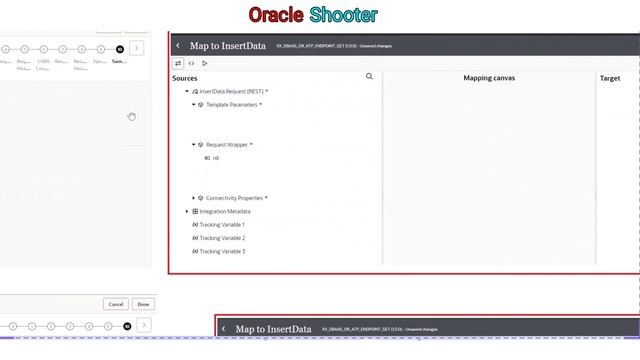Select Tracking Variable 1 label

tap(222, 225)
